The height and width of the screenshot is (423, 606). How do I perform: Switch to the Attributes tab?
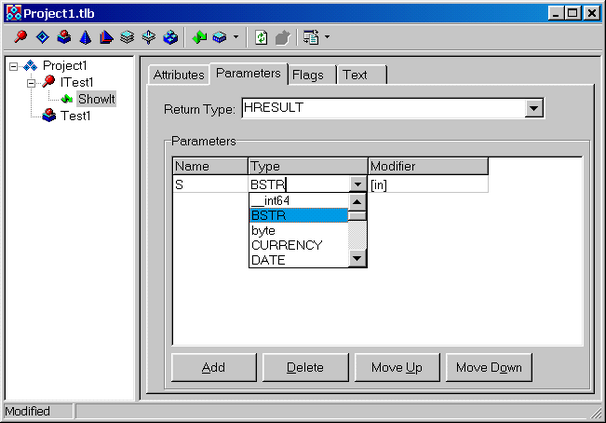click(178, 75)
